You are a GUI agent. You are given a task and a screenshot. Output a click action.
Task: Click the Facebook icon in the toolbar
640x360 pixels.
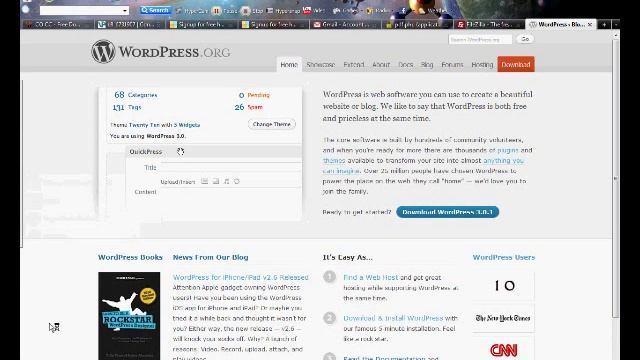click(403, 11)
